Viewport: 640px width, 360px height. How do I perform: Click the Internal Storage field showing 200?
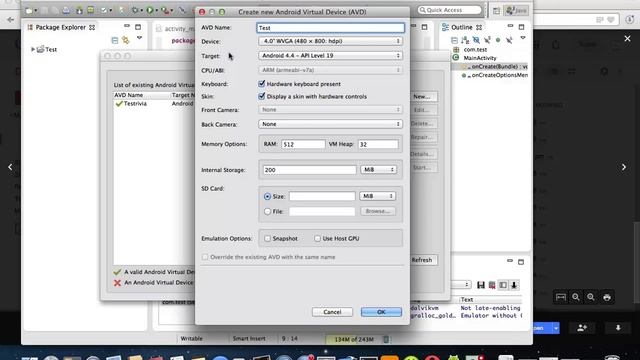pyautogui.click(x=310, y=169)
